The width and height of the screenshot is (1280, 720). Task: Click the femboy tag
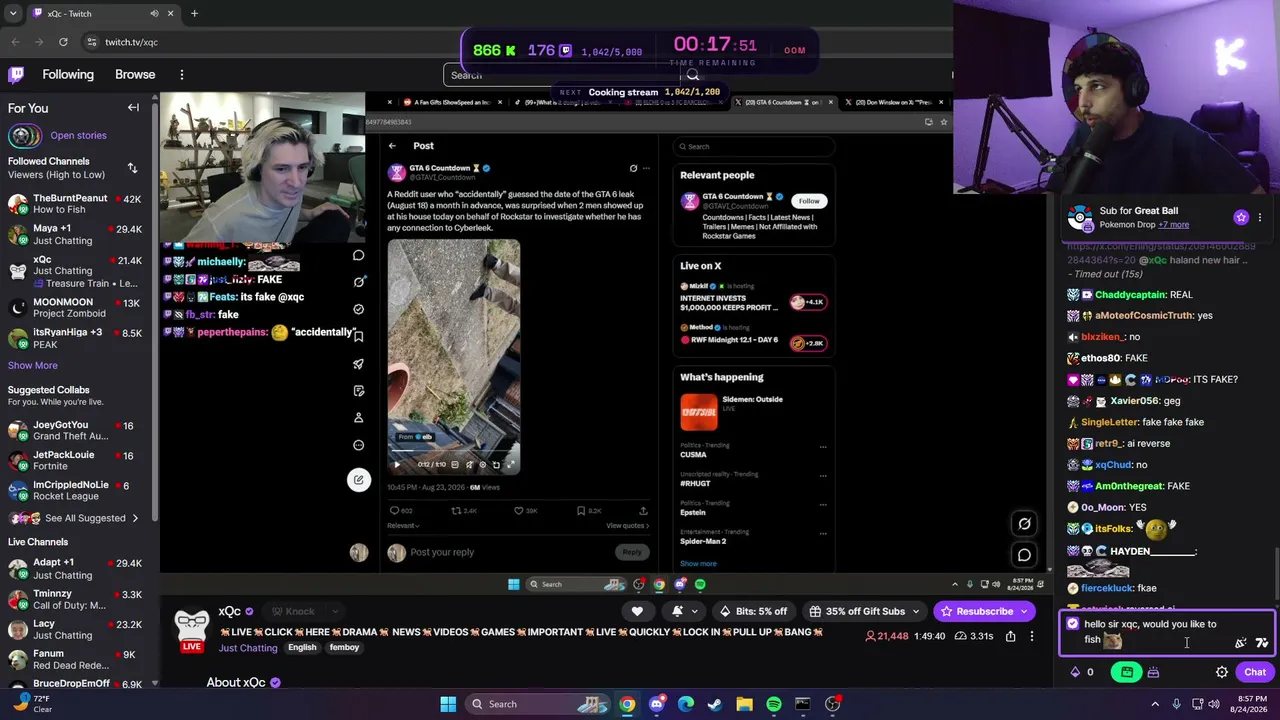[x=344, y=648]
